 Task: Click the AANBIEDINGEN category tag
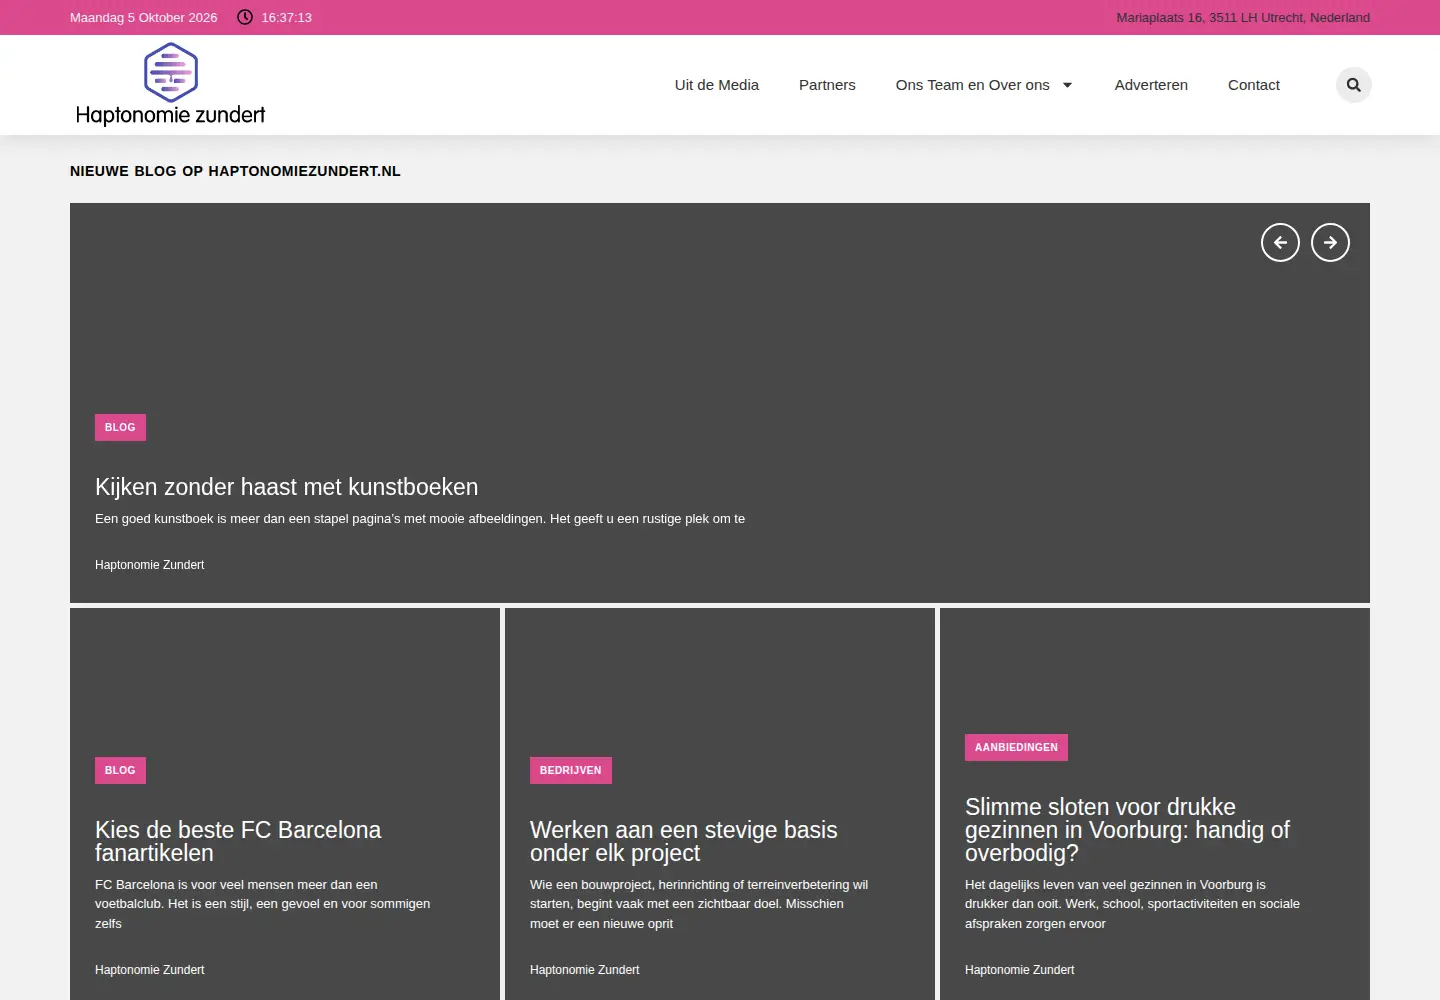coord(1016,747)
